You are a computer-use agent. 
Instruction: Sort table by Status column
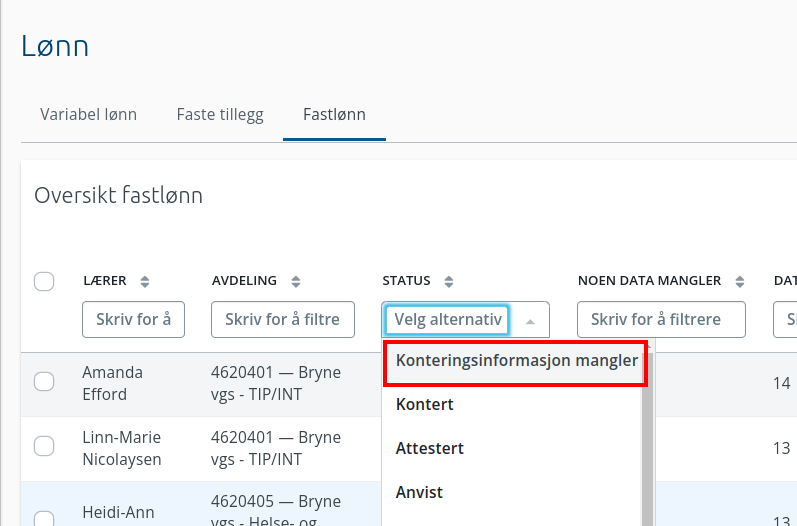coord(448,281)
